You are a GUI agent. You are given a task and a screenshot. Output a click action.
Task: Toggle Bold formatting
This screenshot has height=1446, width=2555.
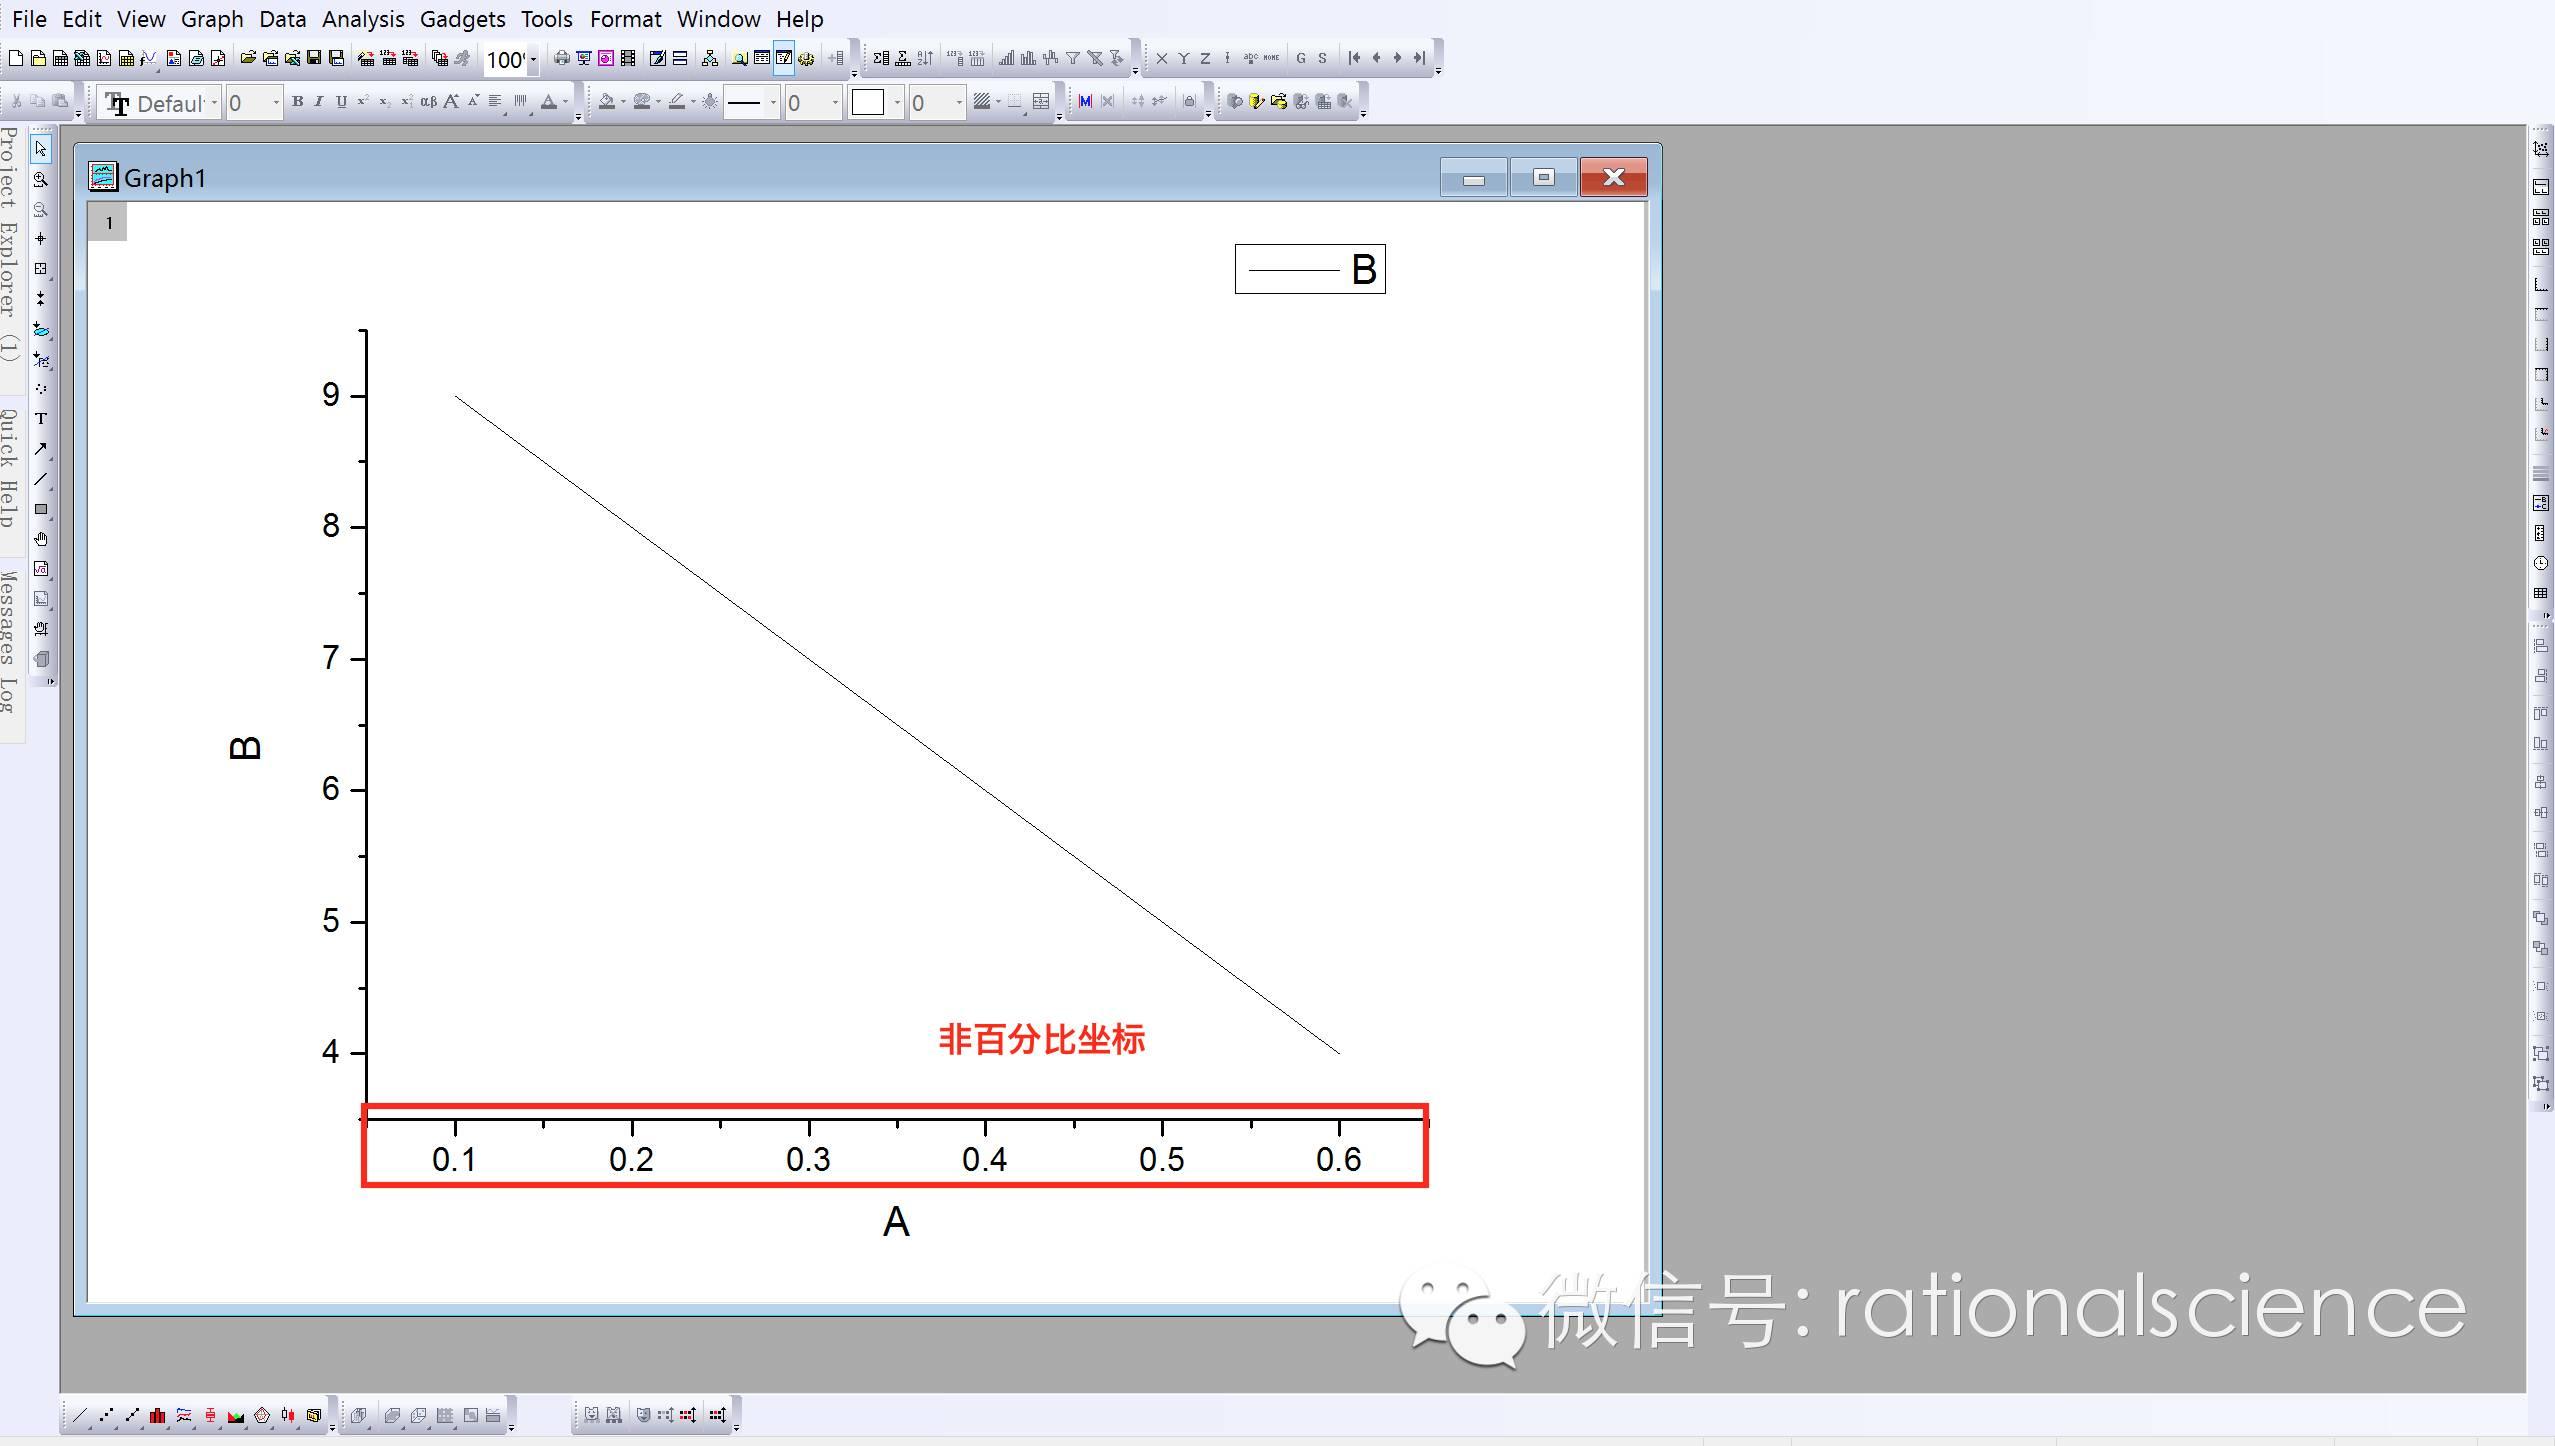[297, 101]
